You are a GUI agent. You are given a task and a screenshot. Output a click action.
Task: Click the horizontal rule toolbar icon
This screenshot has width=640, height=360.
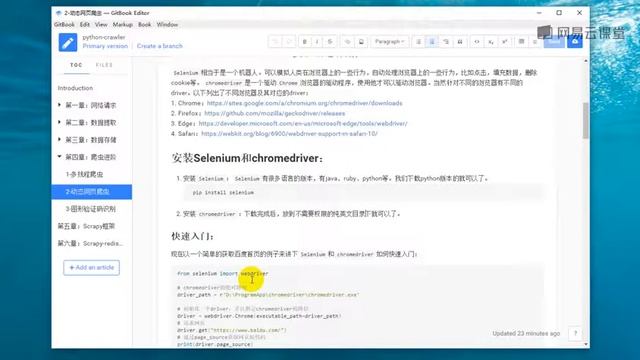tap(535, 42)
